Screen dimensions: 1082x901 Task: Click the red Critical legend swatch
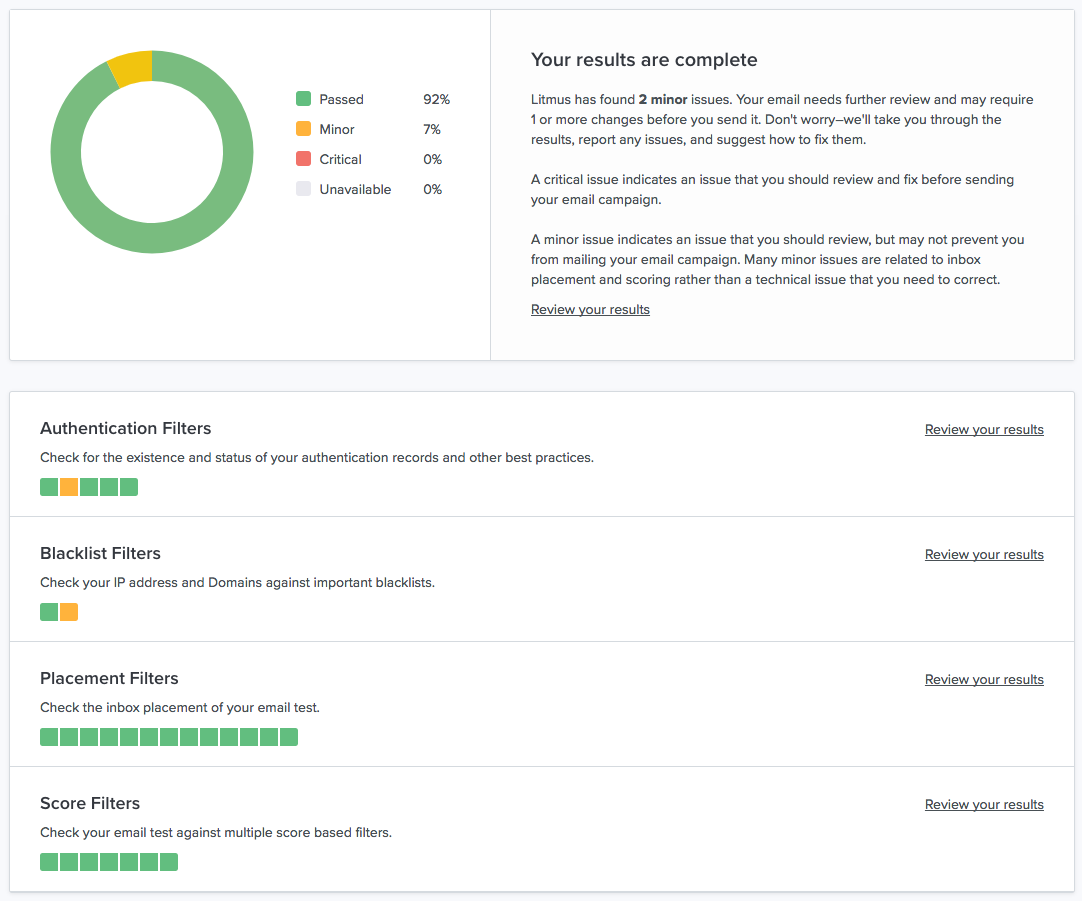(x=304, y=159)
